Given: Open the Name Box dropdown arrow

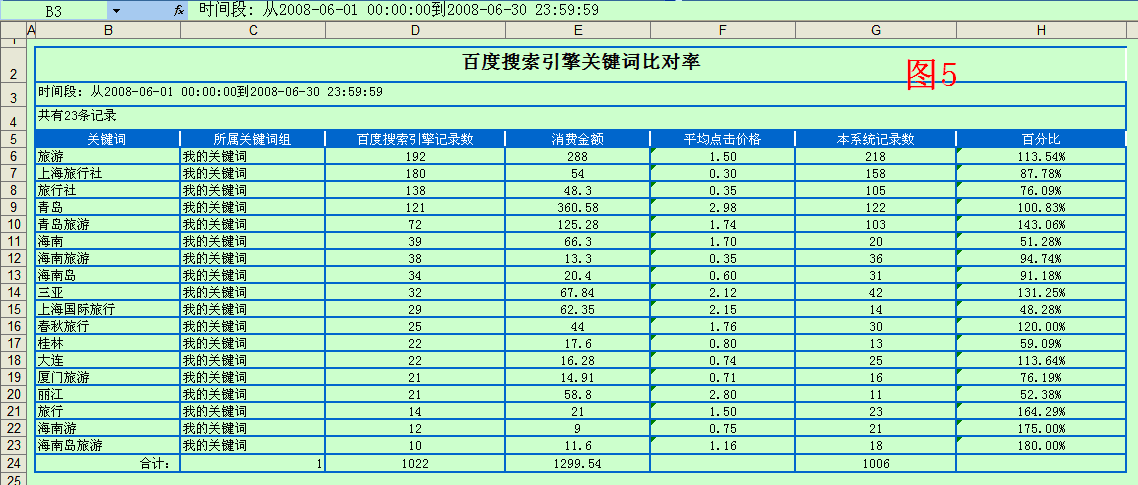Looking at the screenshot, I should pos(116,10).
